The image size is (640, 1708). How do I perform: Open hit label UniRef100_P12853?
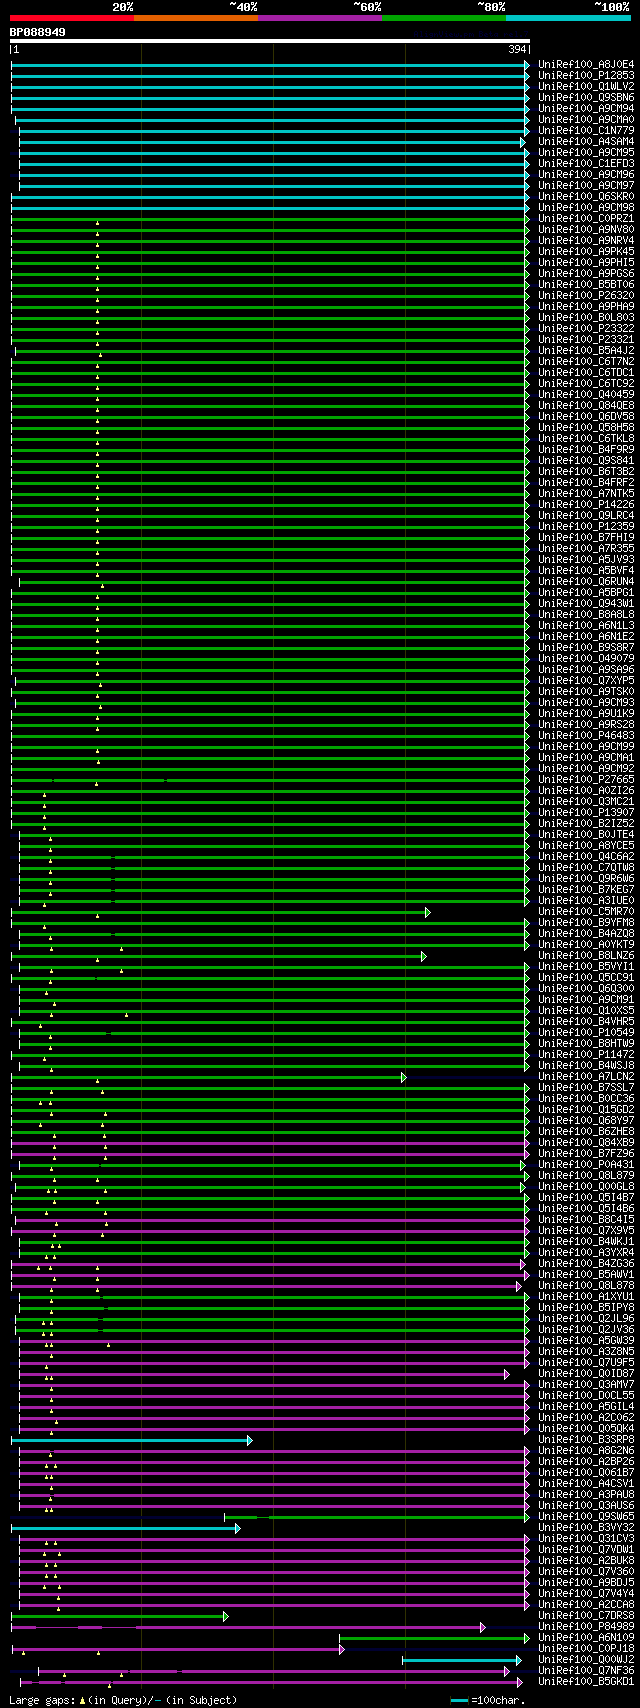(x=586, y=75)
